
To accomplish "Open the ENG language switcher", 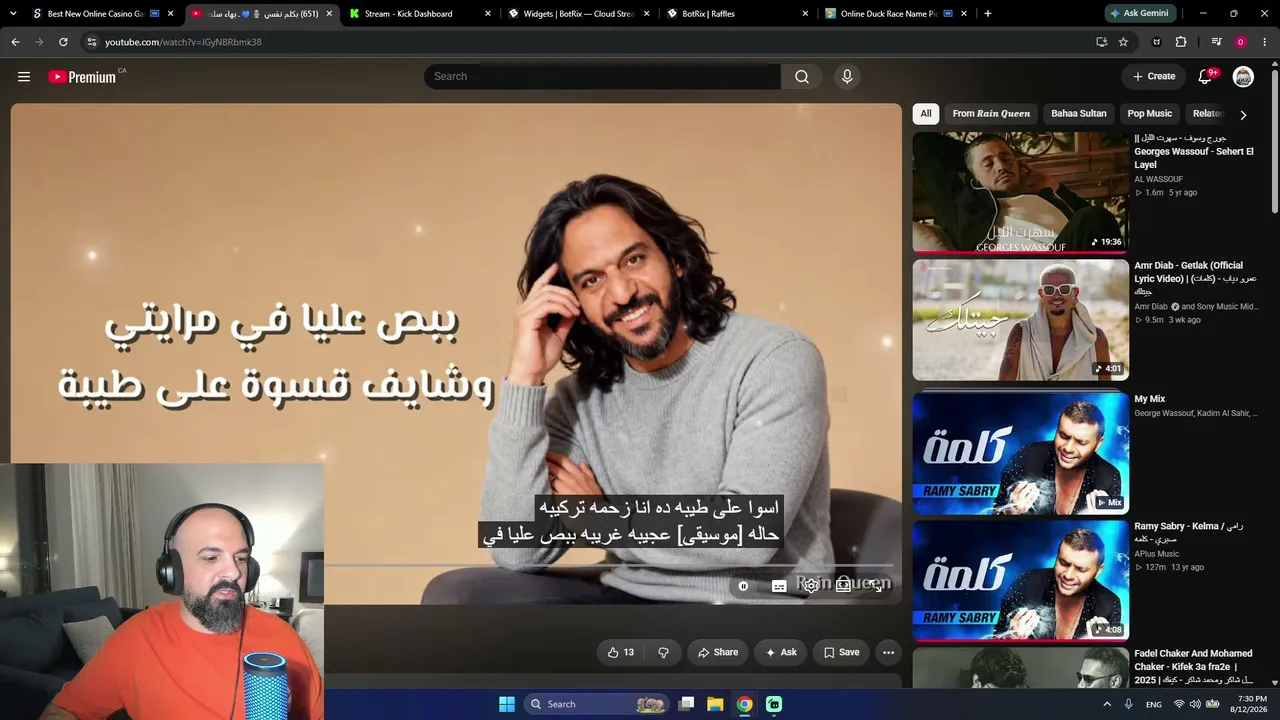I will (1154, 704).
